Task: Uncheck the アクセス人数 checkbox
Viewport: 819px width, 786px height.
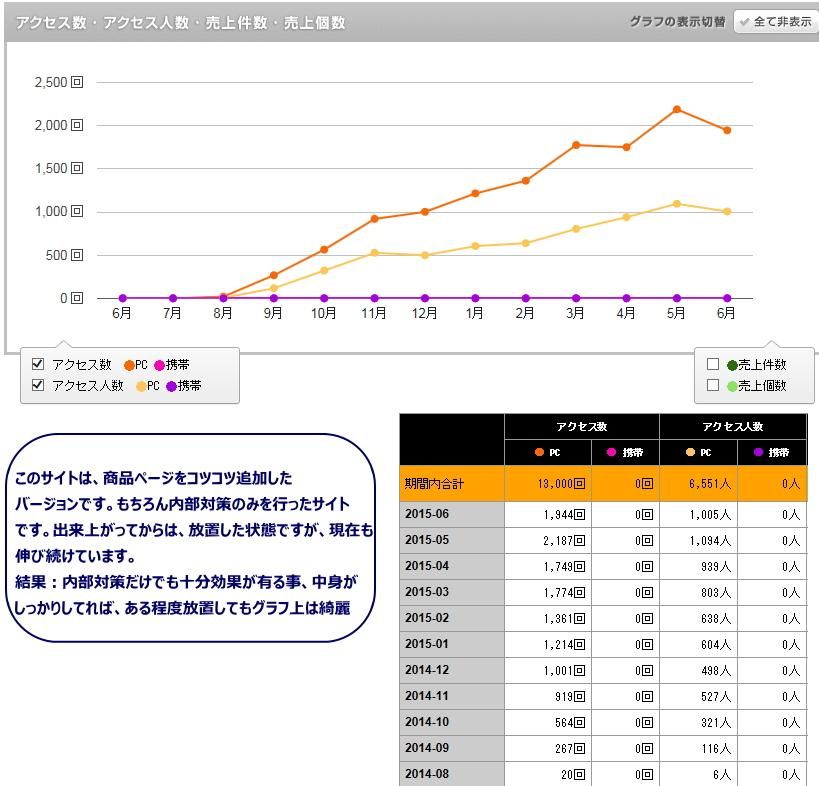Action: (38, 385)
